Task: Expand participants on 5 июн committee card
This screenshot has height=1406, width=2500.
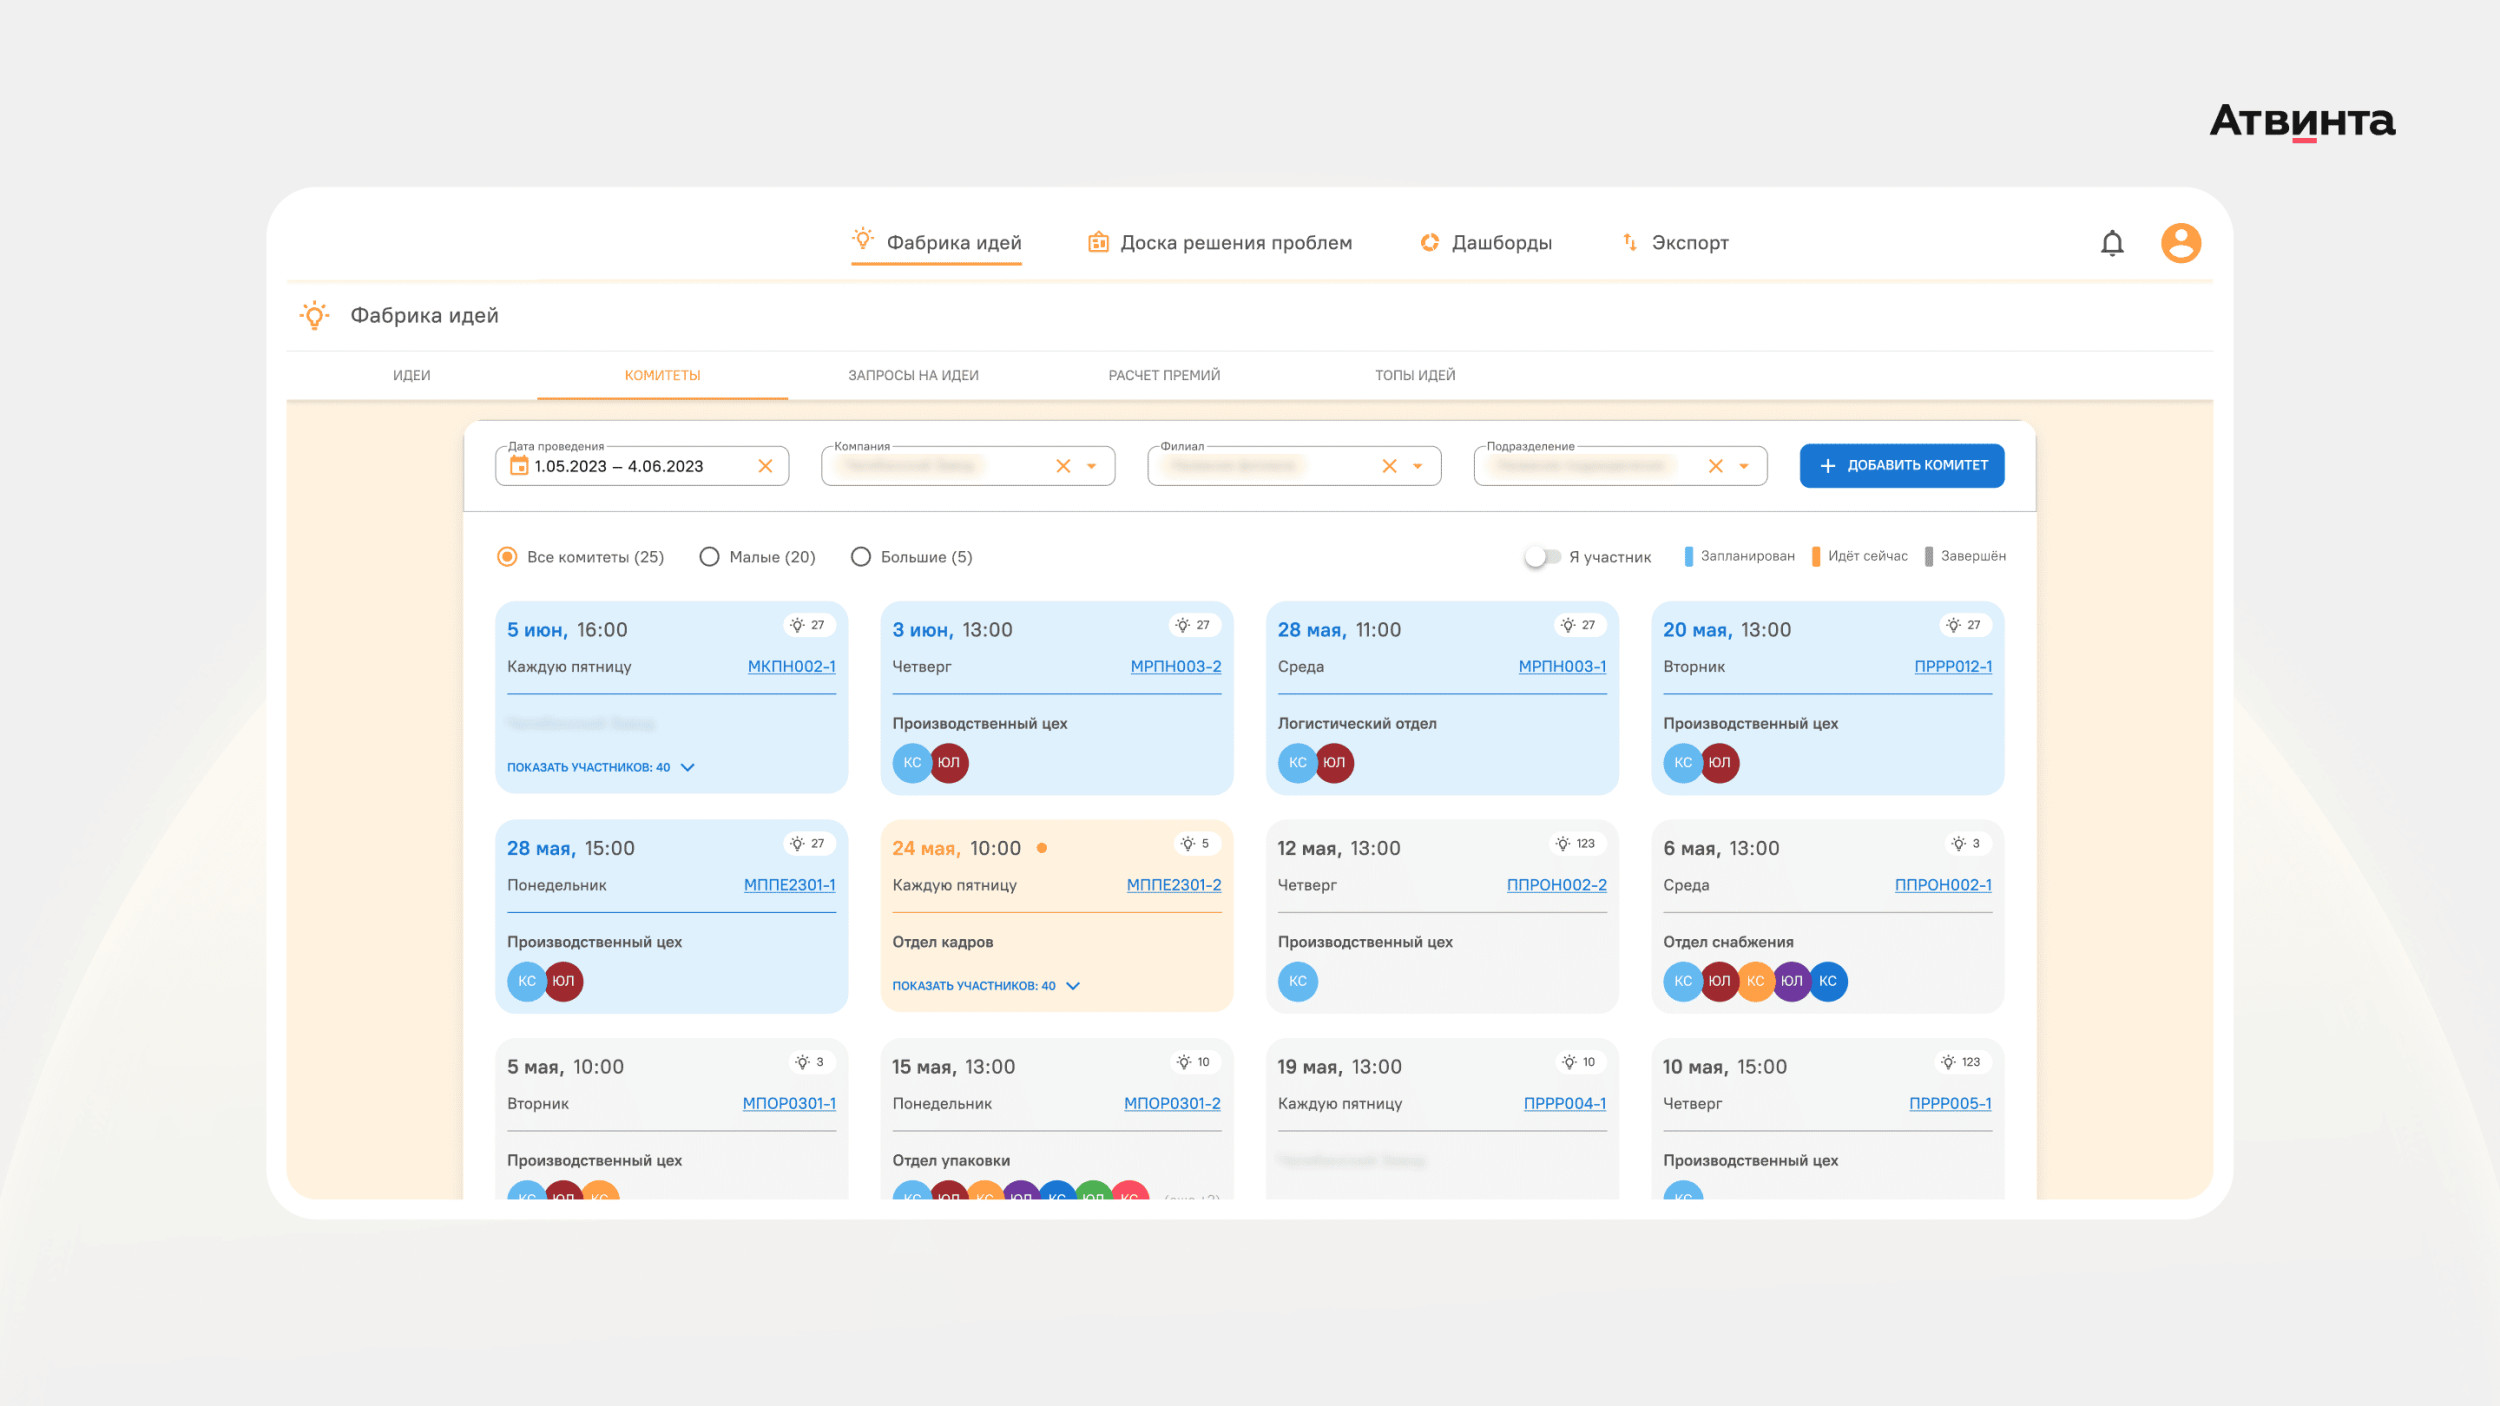Action: coord(600,767)
